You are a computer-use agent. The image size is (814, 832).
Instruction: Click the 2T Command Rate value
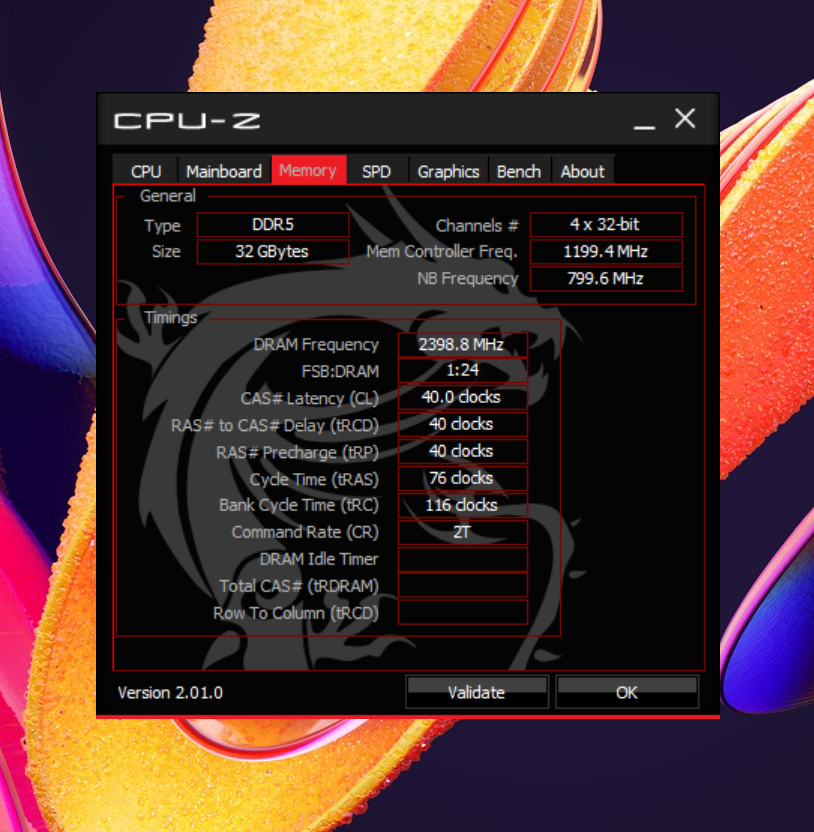[463, 532]
